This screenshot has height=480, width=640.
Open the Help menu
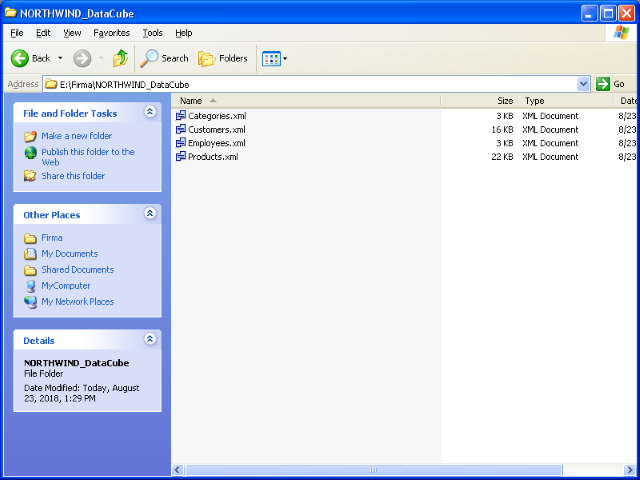coord(184,33)
